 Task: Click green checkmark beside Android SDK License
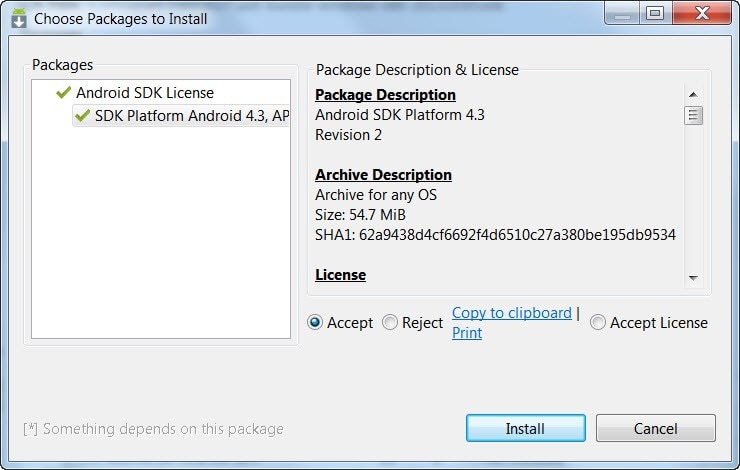pyautogui.click(x=63, y=92)
